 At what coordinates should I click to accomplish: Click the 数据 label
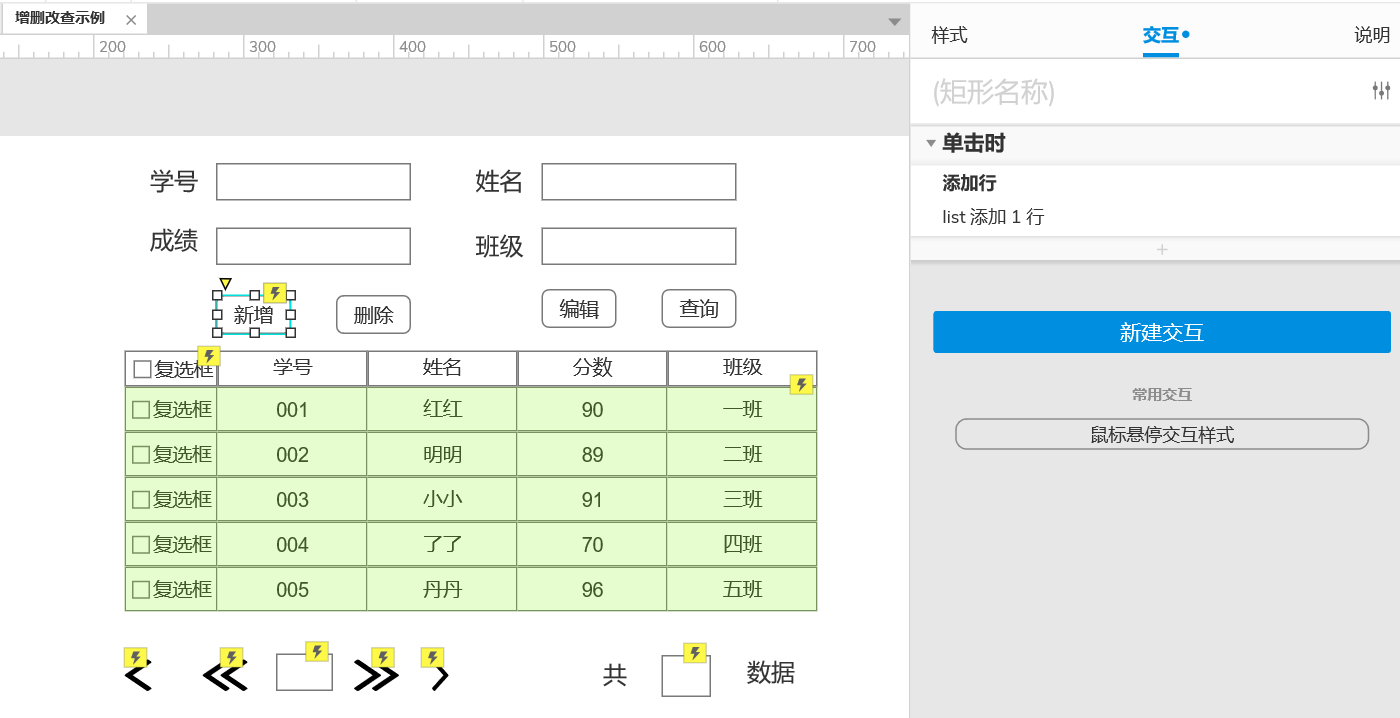[771, 673]
